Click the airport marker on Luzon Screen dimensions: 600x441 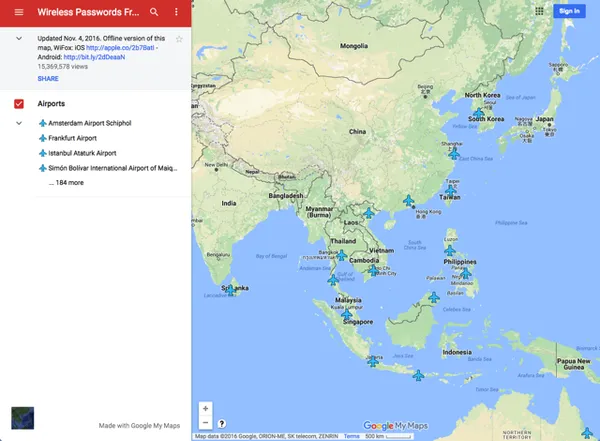tap(450, 251)
